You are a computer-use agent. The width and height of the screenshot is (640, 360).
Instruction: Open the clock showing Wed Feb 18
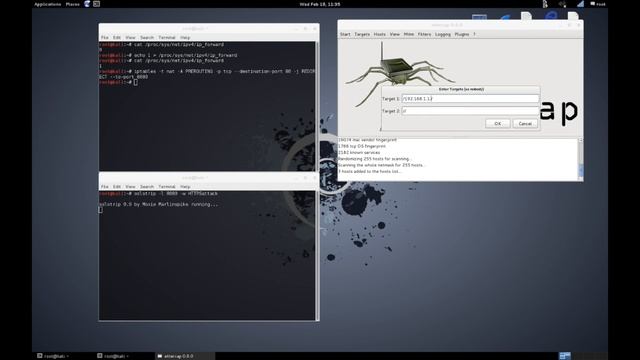point(320,4)
